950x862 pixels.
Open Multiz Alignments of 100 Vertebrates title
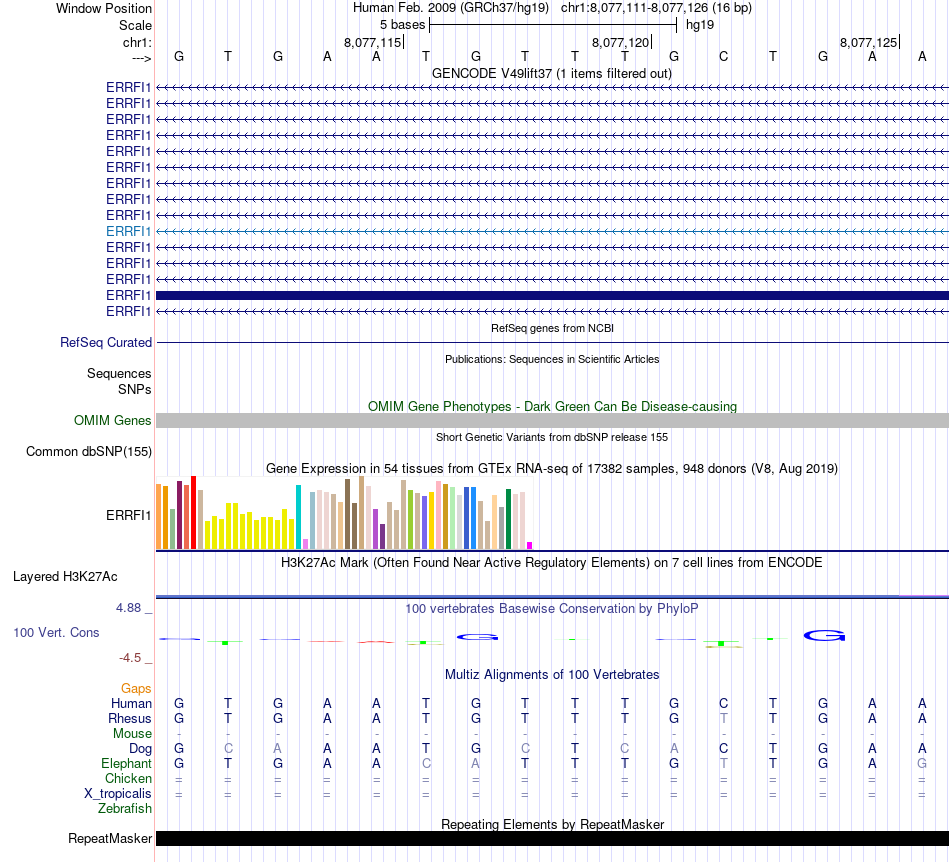tap(552, 675)
